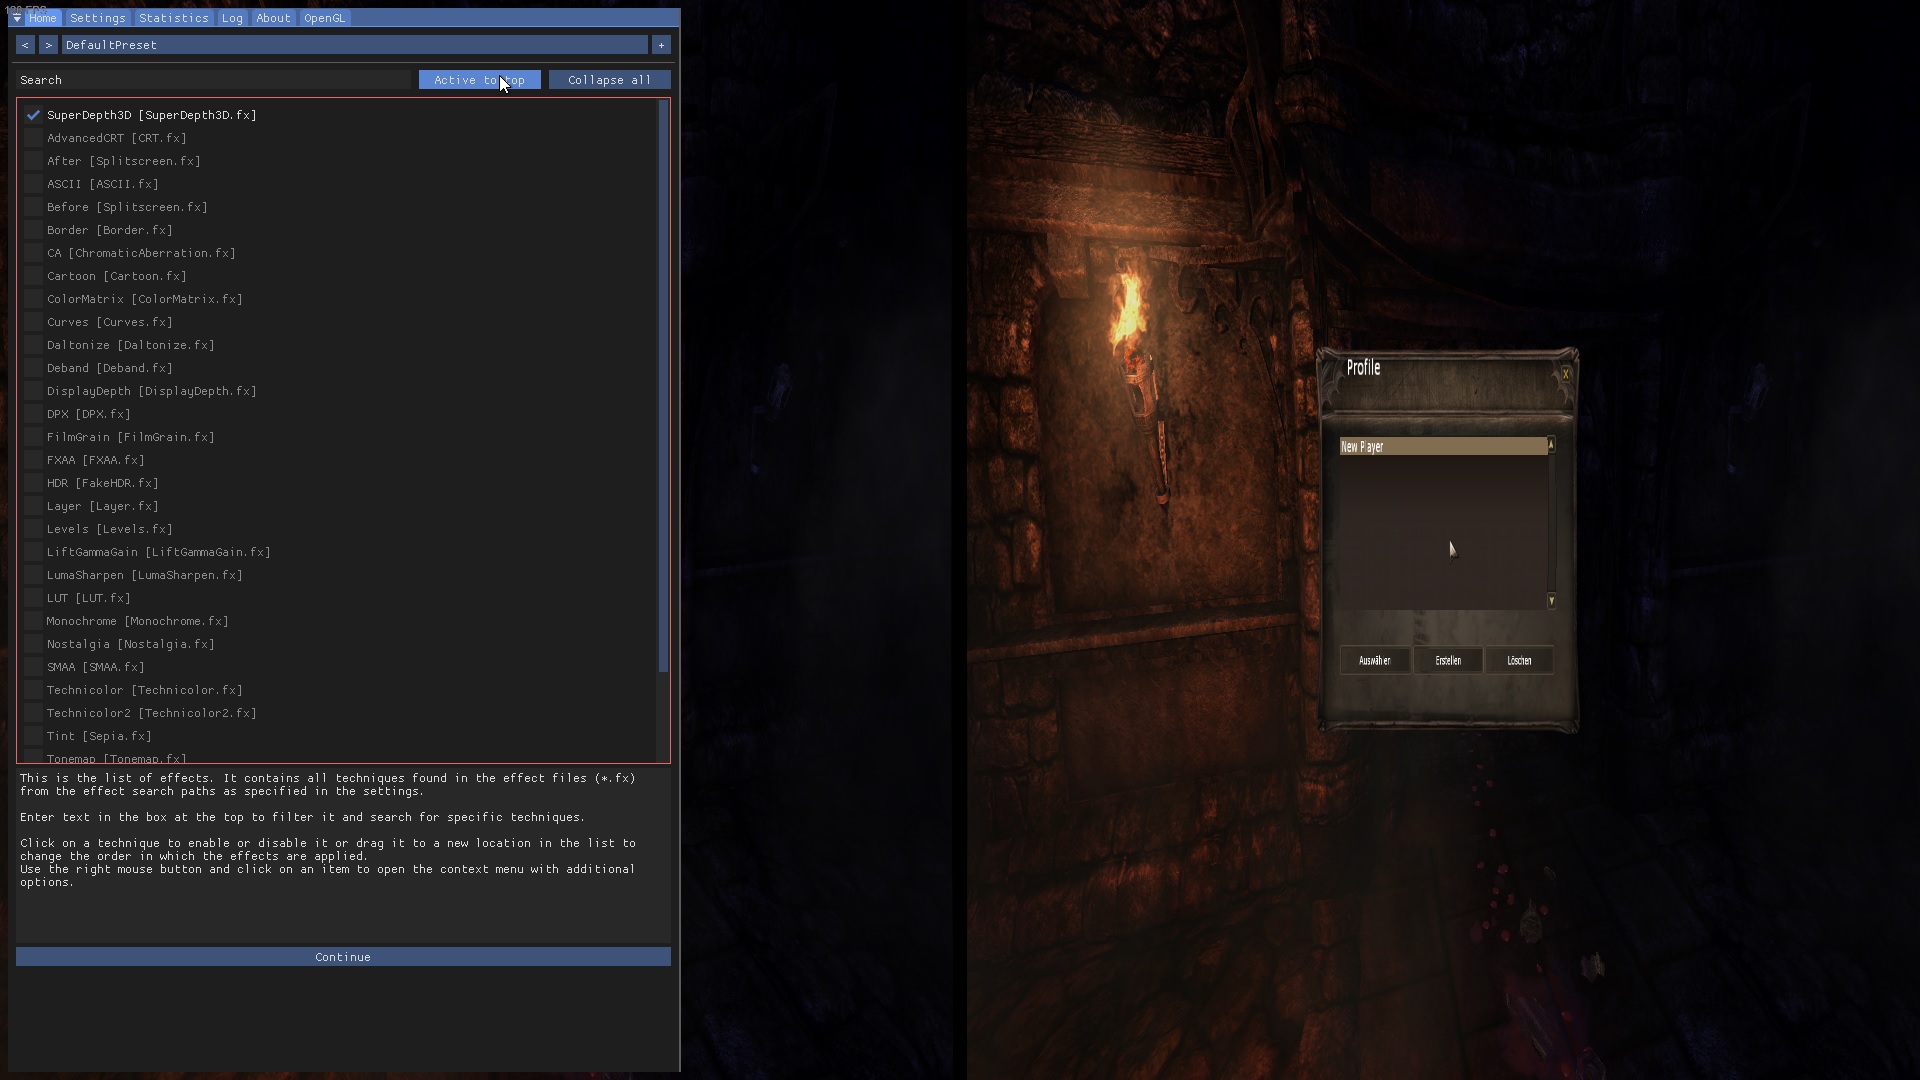
Task: Enable the AdvancedCRT effect checkbox
Action: pyautogui.click(x=34, y=138)
